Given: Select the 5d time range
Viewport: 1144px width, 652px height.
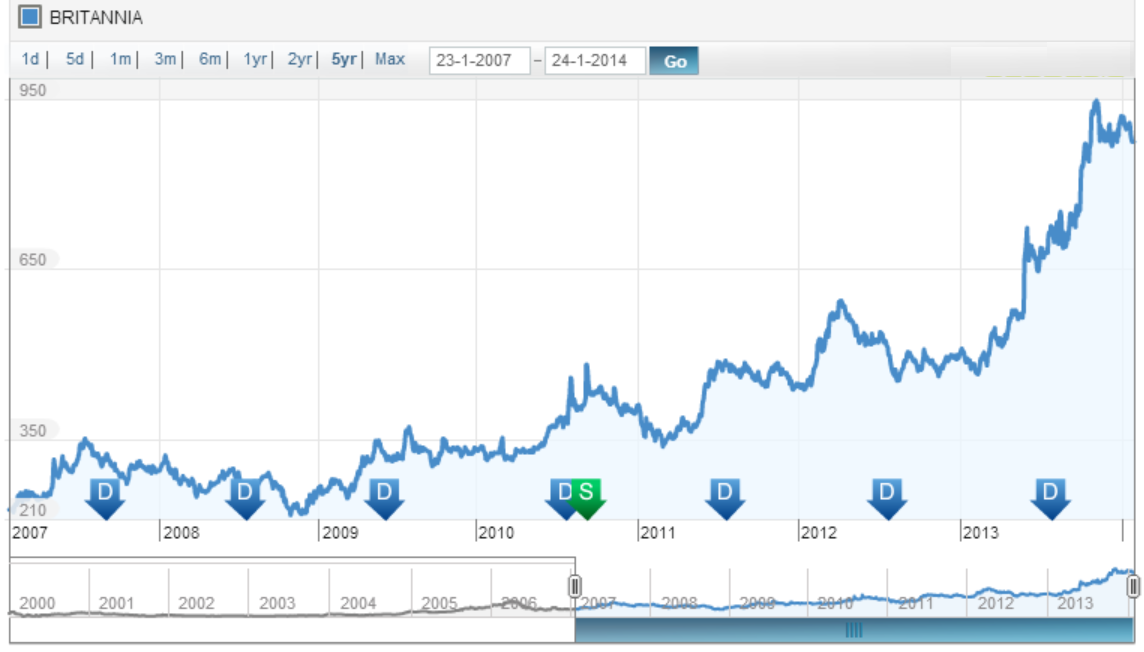Looking at the screenshot, I should (x=75, y=60).
